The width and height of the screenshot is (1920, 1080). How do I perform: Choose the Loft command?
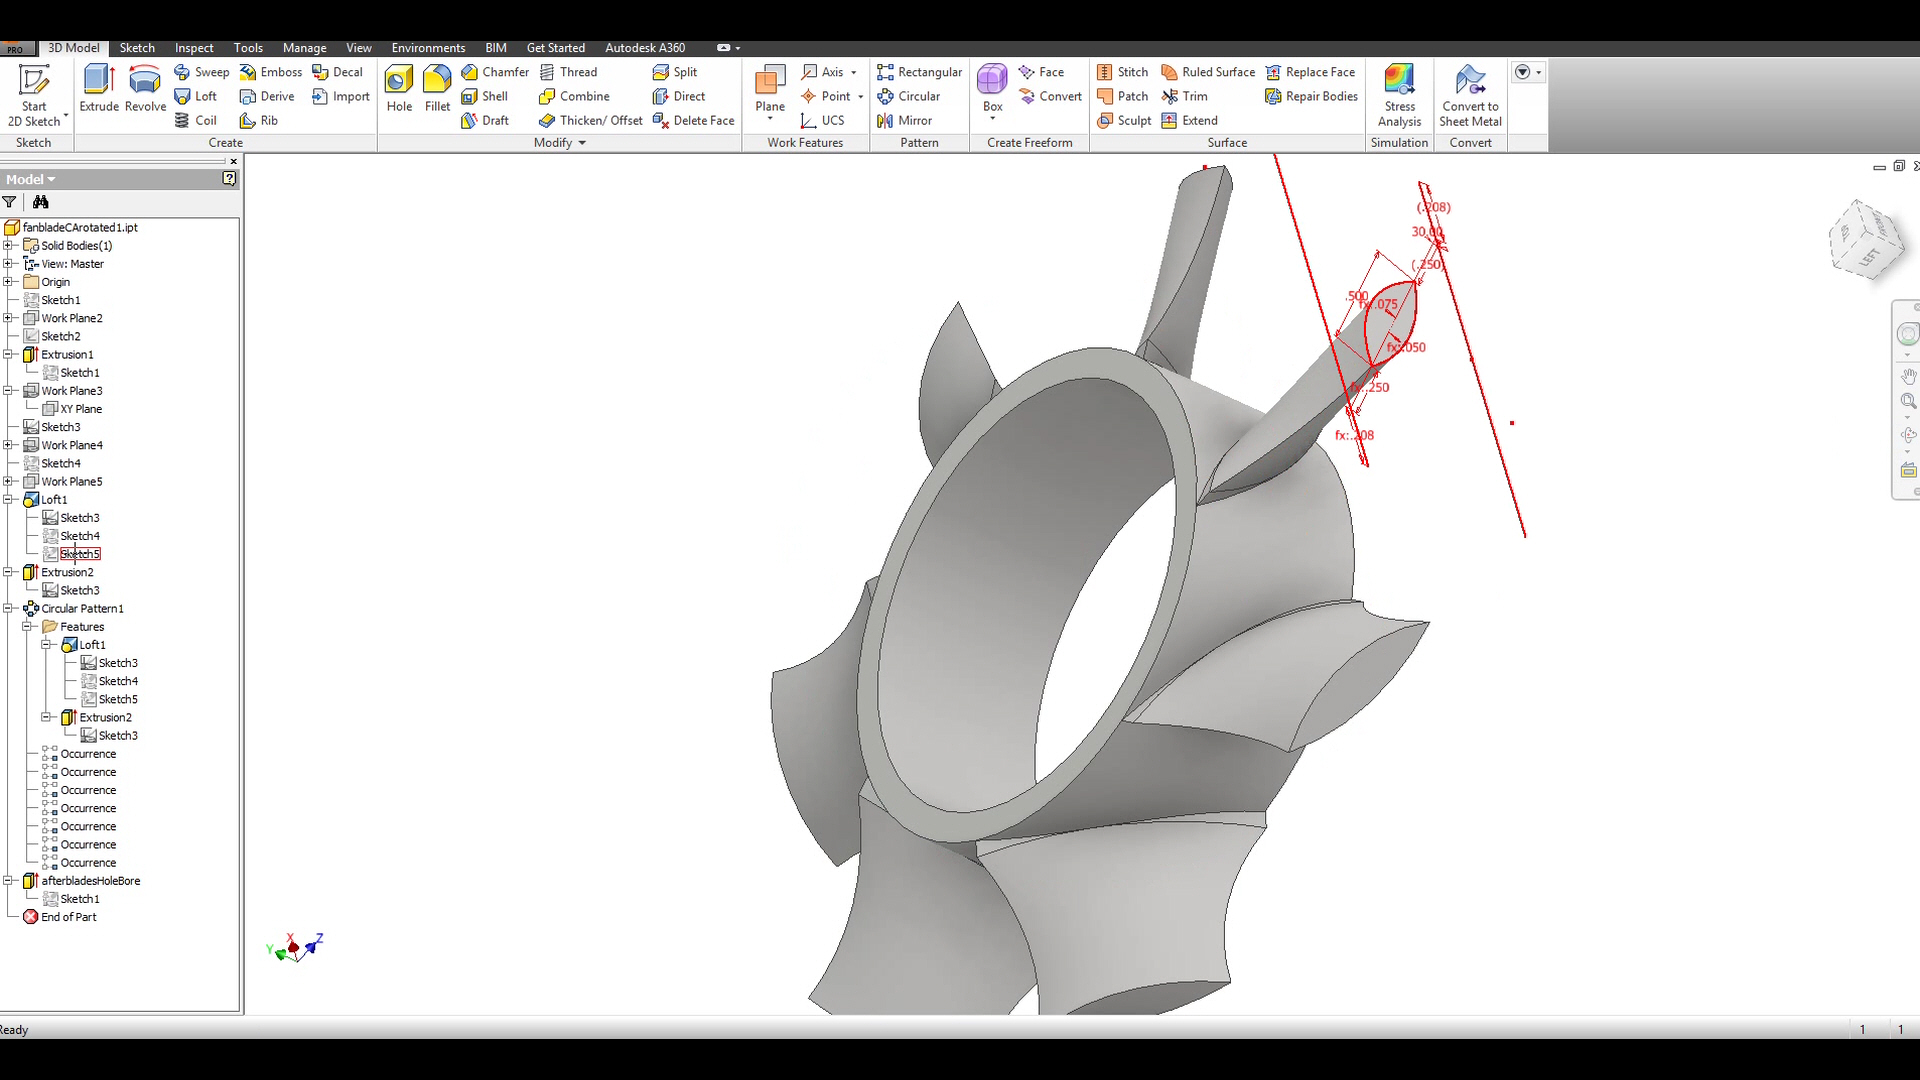[195, 96]
